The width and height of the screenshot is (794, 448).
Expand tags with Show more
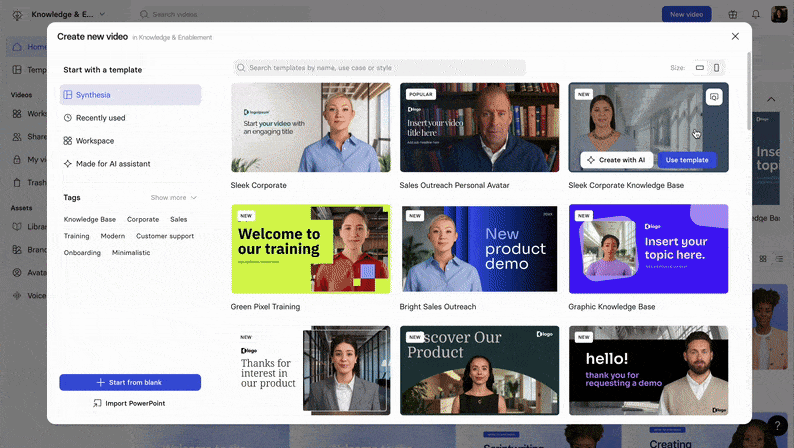point(173,197)
